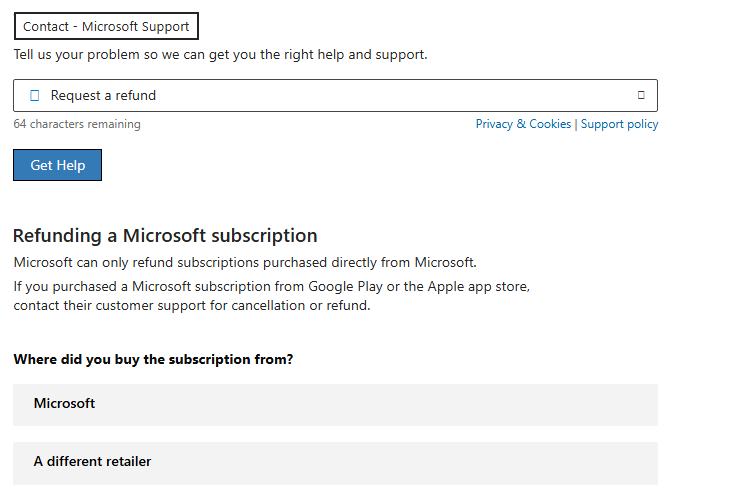Click the blue search icon before Request a refund
Viewport: 733px width, 500px height.
point(35,95)
